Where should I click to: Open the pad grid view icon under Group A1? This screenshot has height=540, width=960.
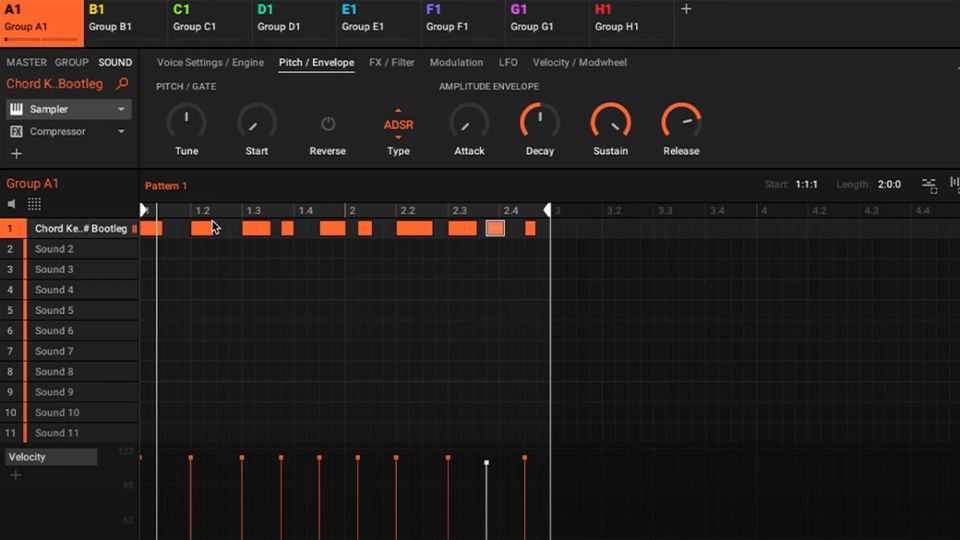point(34,204)
